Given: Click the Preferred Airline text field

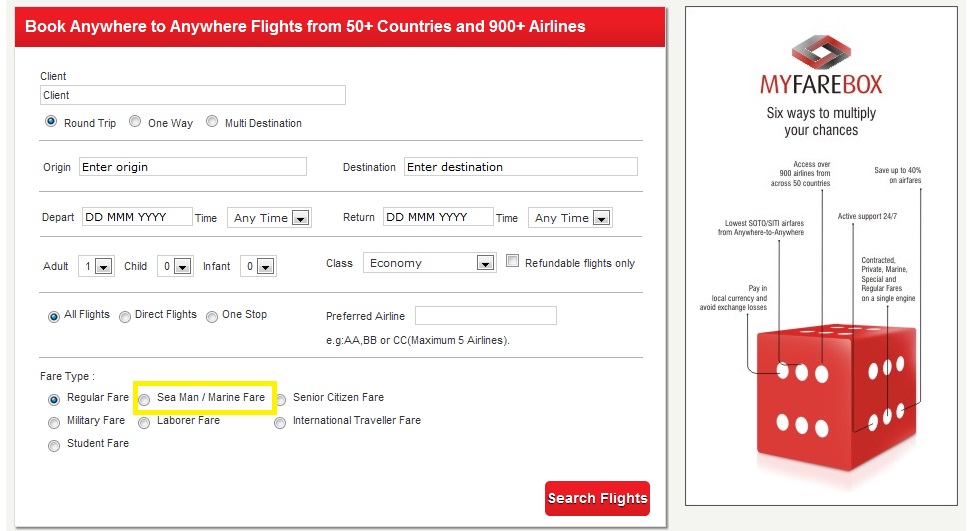Looking at the screenshot, I should click(485, 316).
